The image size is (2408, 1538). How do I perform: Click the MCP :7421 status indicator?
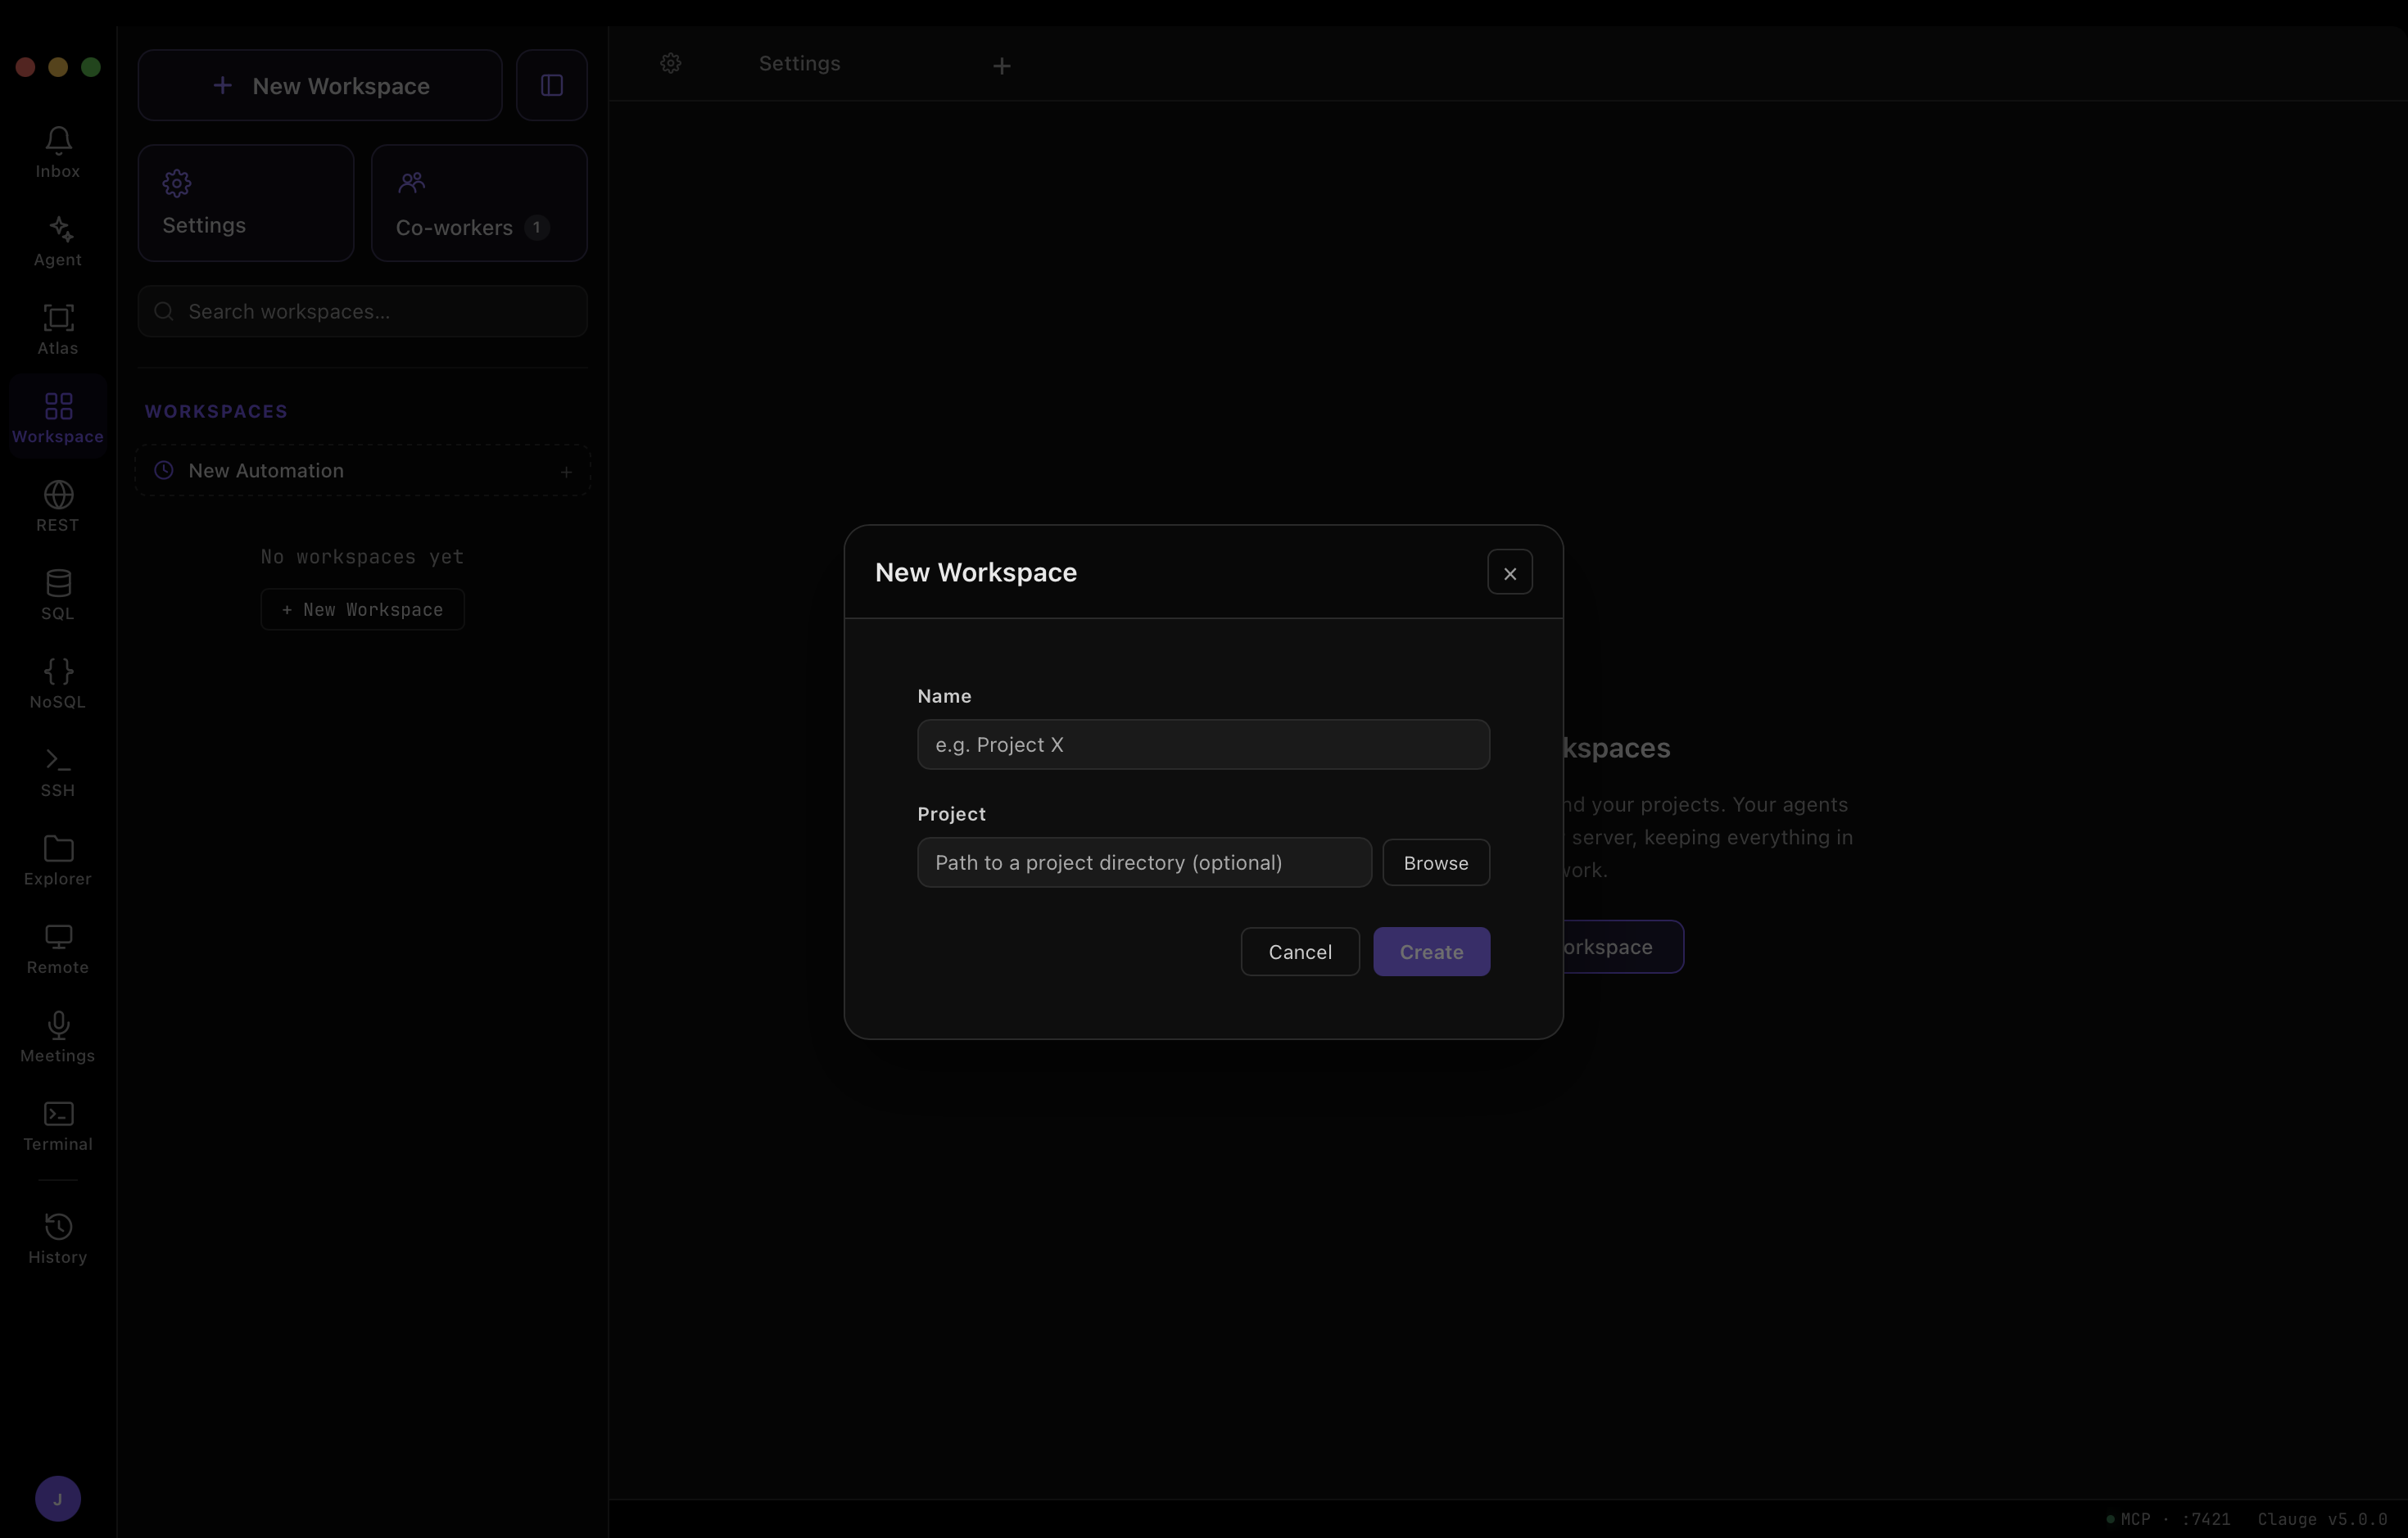click(2168, 1519)
